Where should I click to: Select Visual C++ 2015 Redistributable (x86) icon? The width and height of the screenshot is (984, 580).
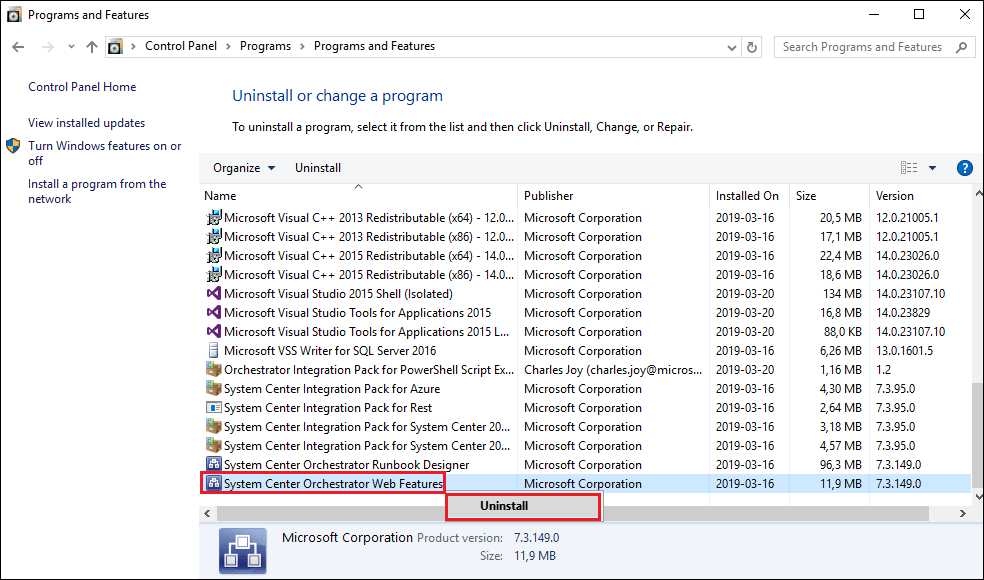[214, 275]
